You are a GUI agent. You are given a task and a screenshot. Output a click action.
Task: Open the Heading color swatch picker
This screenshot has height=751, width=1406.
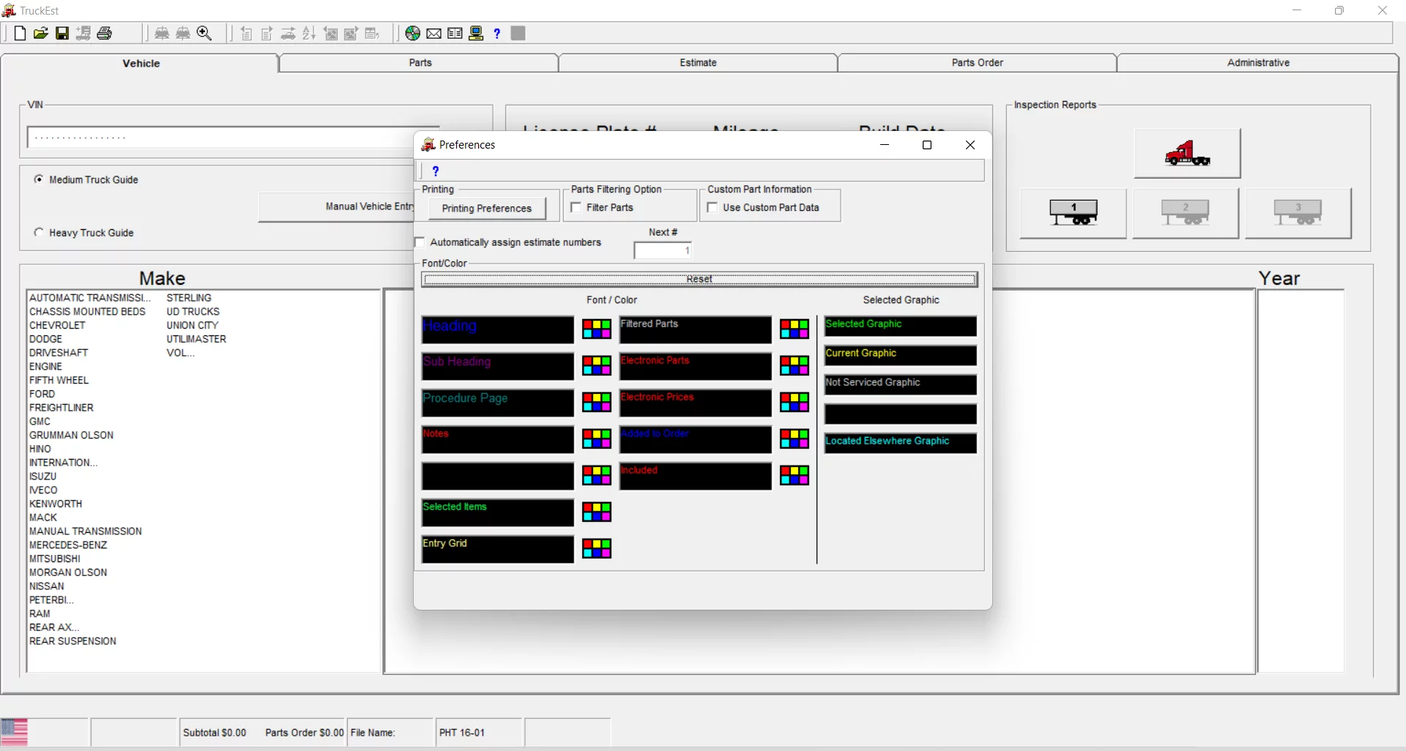click(596, 328)
